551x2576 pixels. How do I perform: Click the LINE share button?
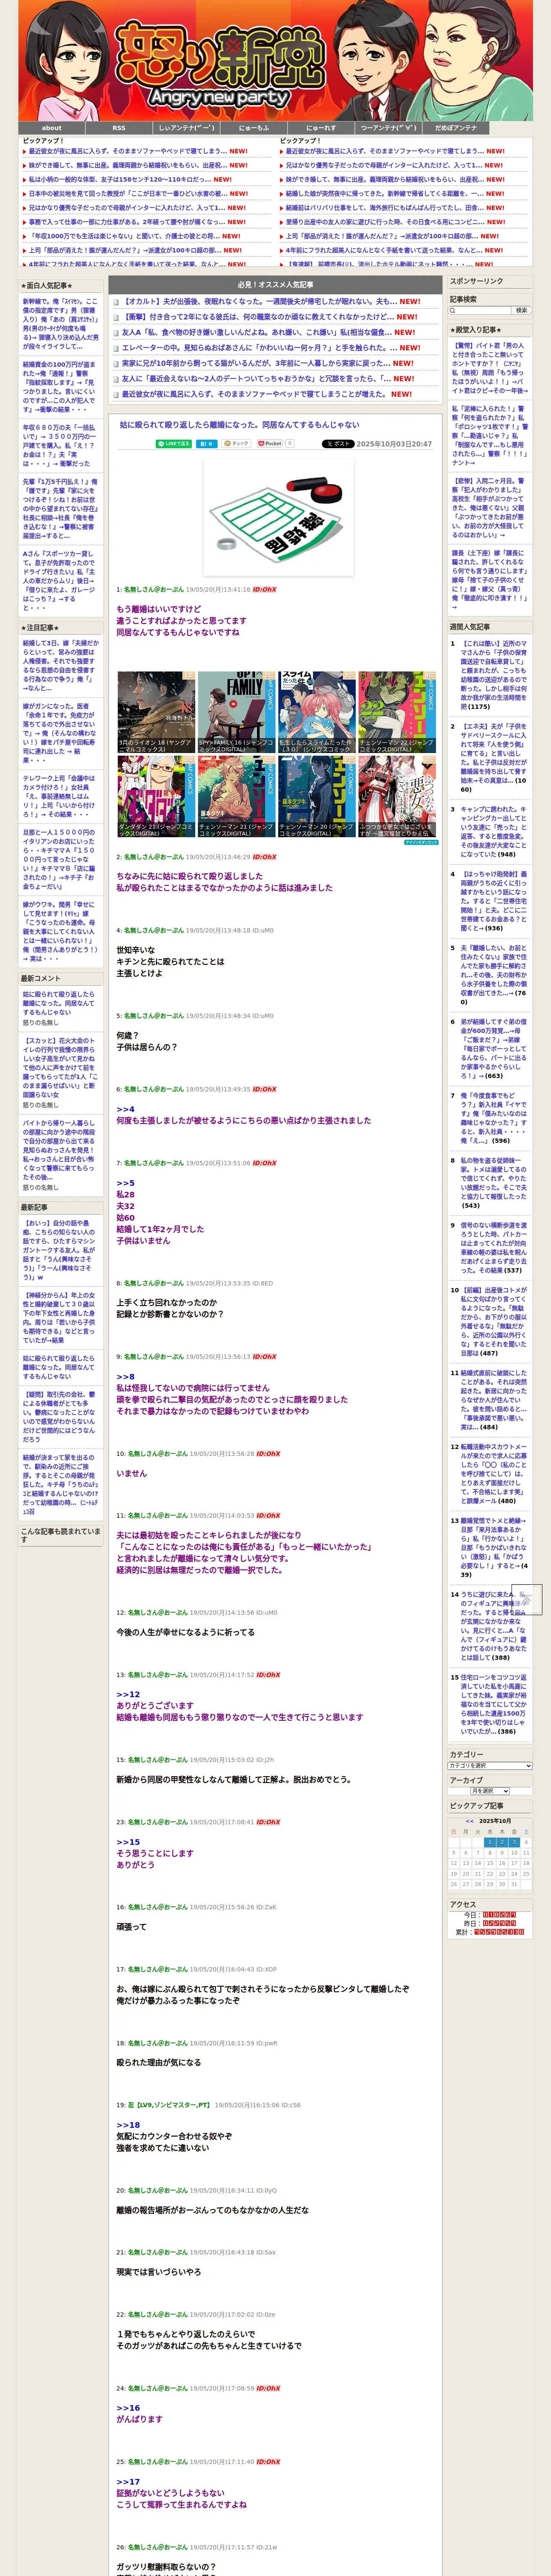coord(174,443)
